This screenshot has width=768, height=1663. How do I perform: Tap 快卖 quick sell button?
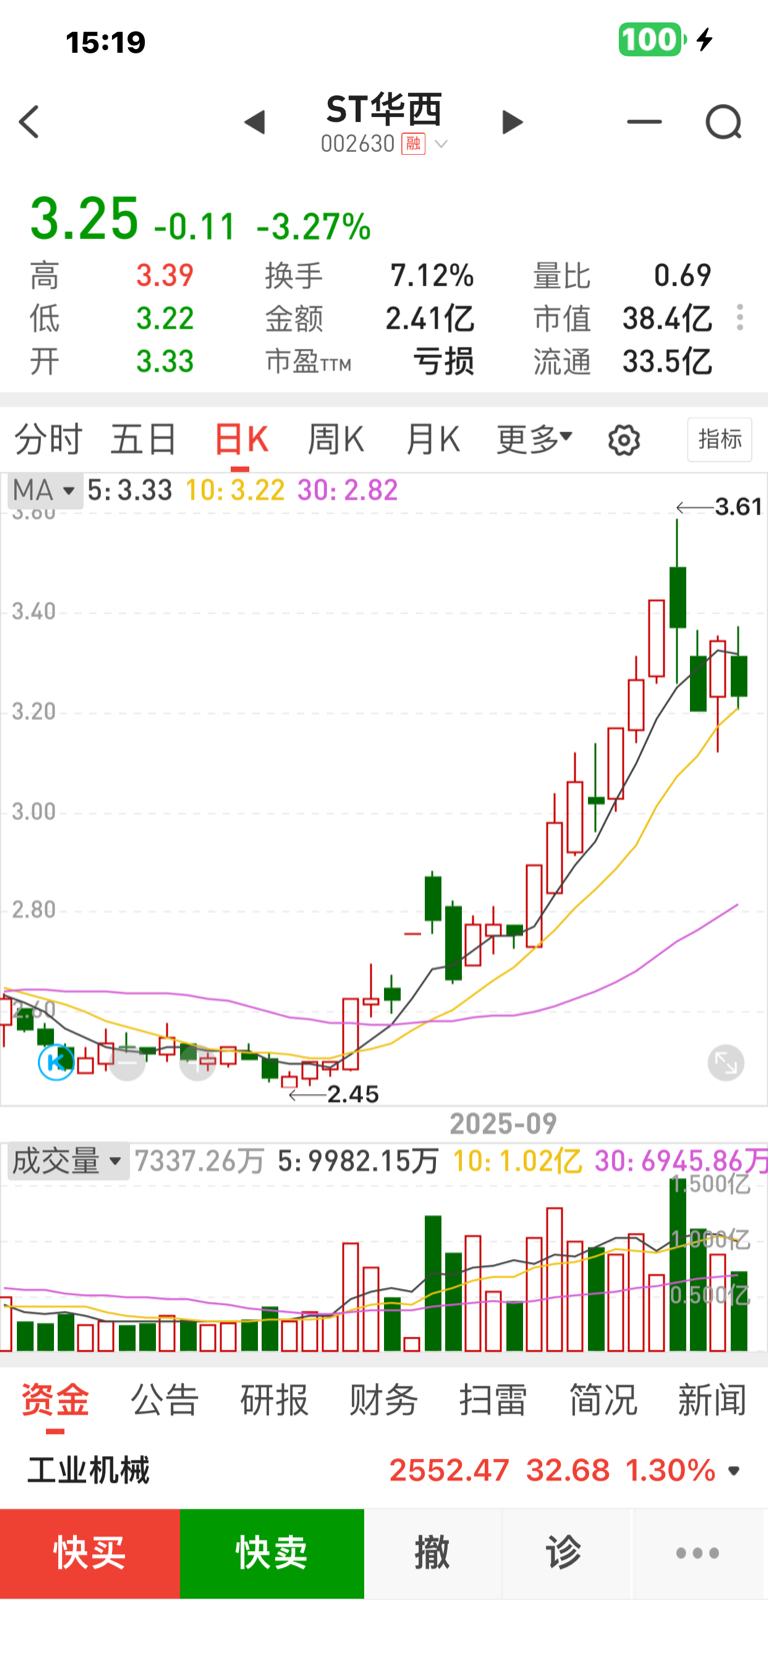point(272,1553)
